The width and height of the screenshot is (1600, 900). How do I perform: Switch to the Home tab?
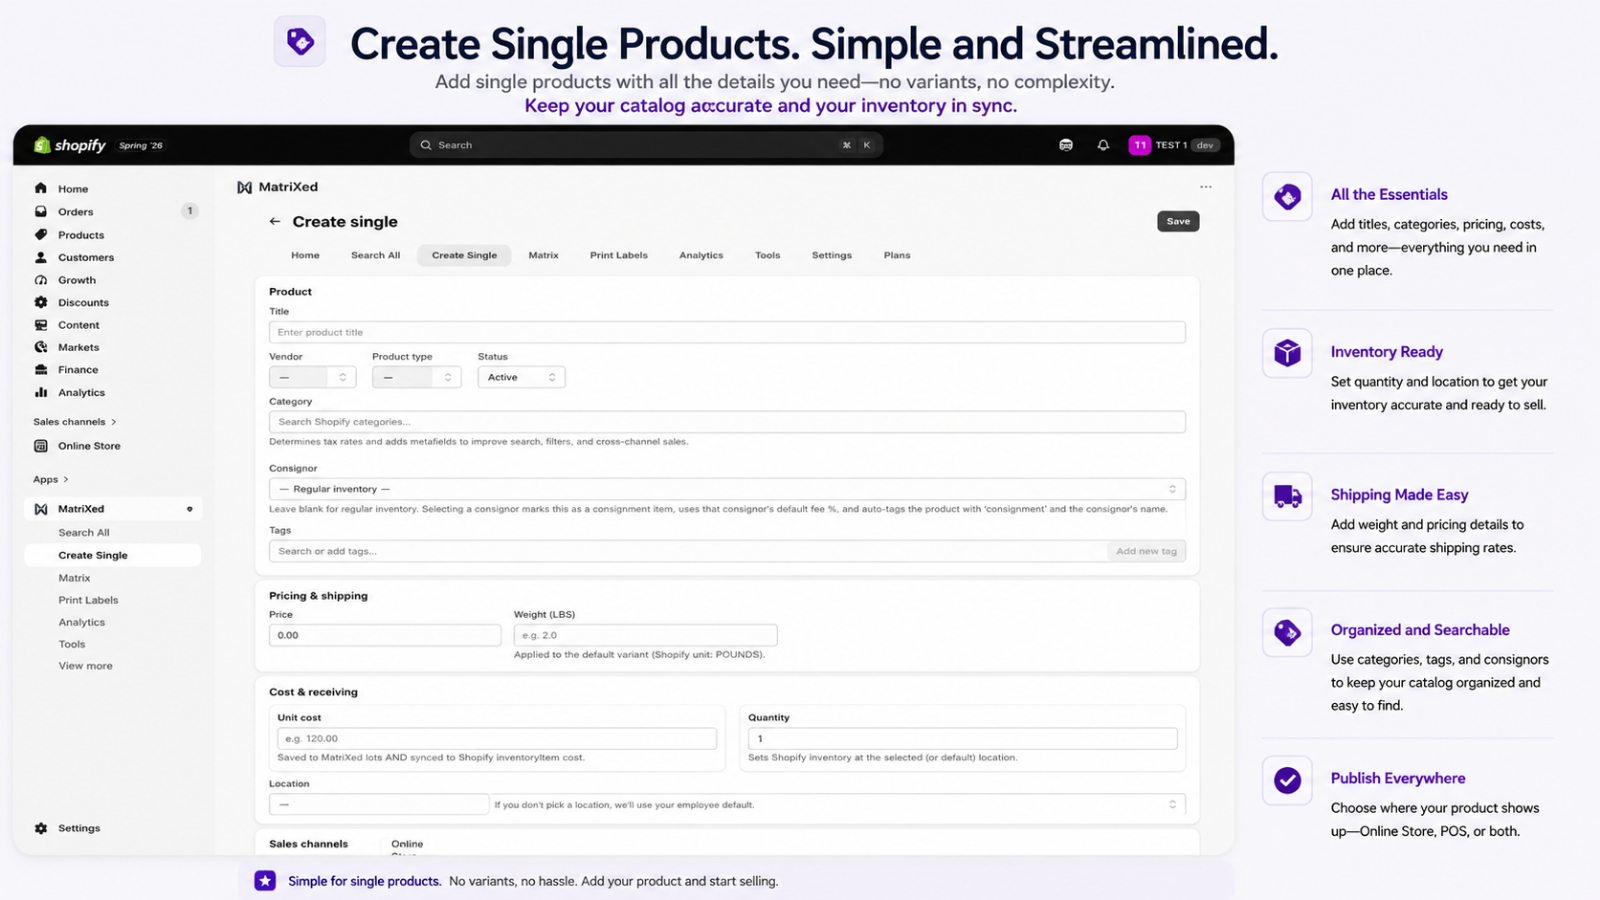tap(305, 255)
